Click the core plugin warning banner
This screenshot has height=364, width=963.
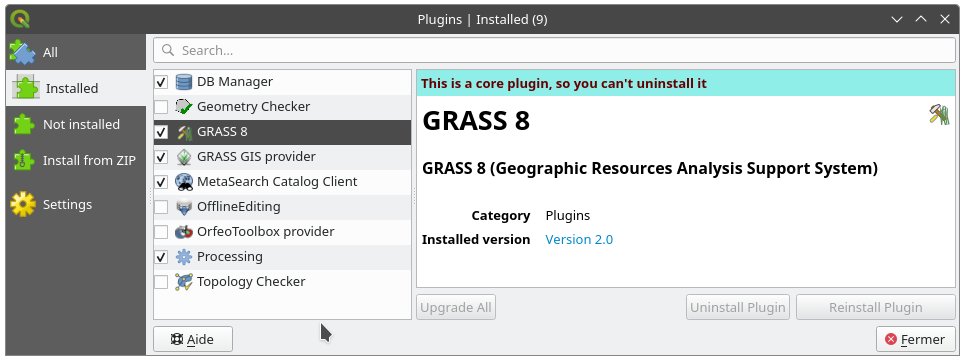pos(686,83)
